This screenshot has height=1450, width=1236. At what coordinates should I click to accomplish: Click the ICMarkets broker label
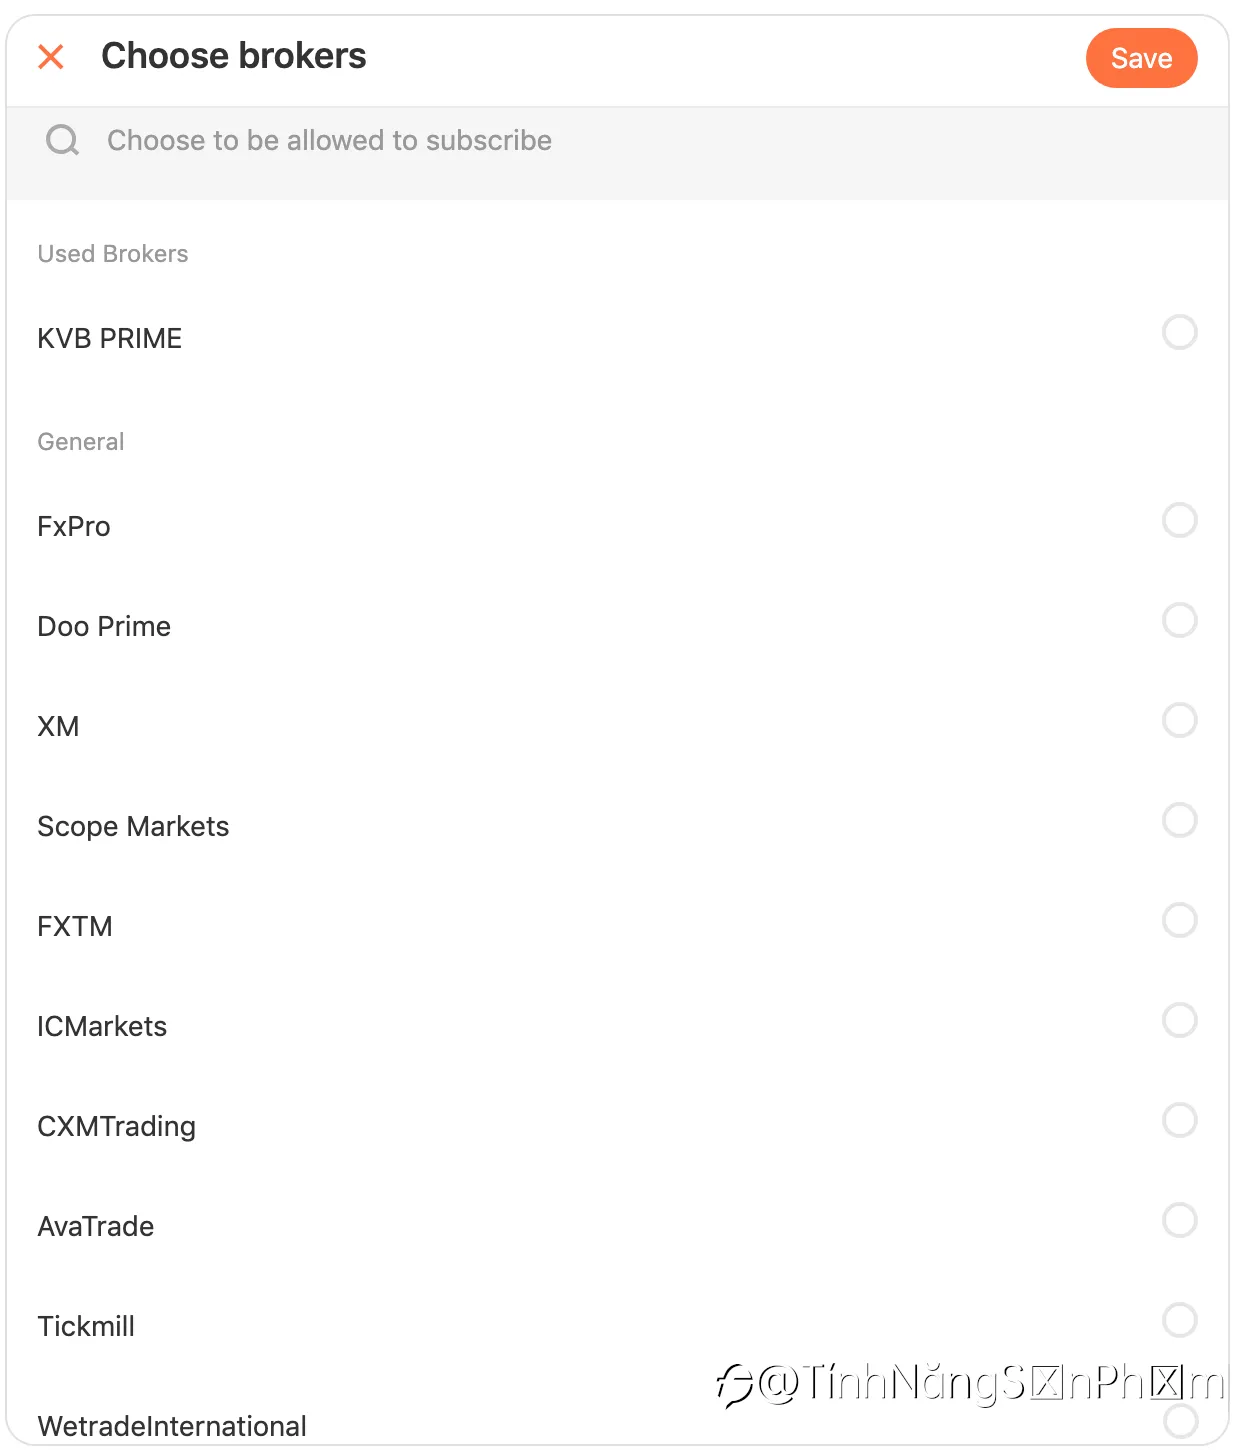click(102, 1026)
